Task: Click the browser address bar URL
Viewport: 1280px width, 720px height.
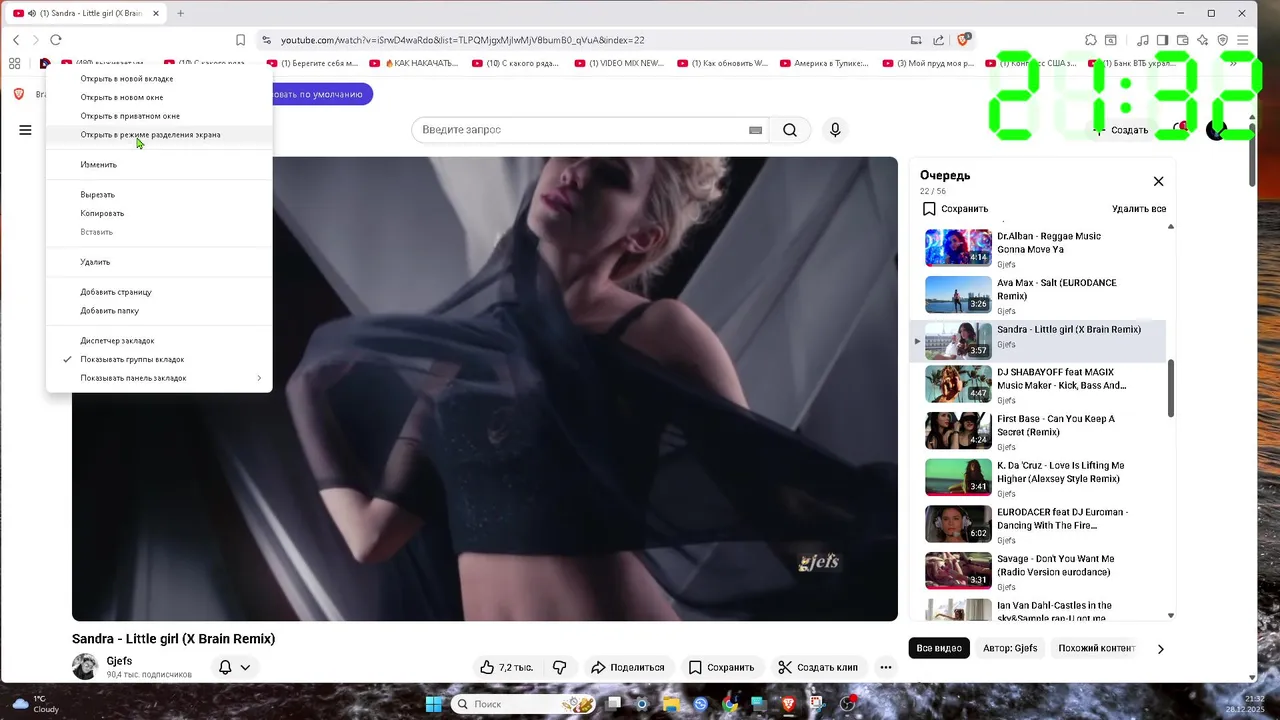Action: click(462, 40)
